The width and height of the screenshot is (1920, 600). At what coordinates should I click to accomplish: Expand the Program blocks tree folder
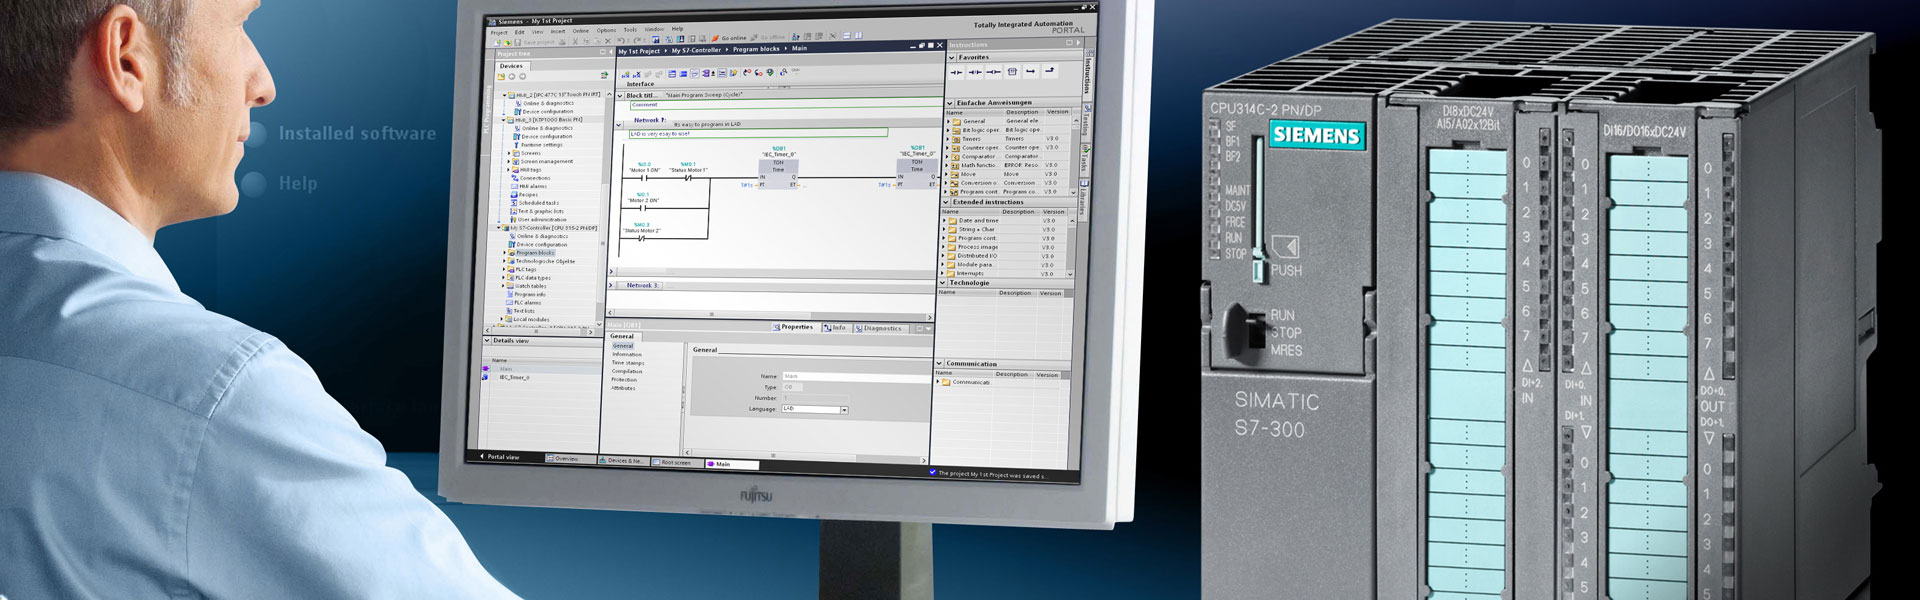coord(504,253)
